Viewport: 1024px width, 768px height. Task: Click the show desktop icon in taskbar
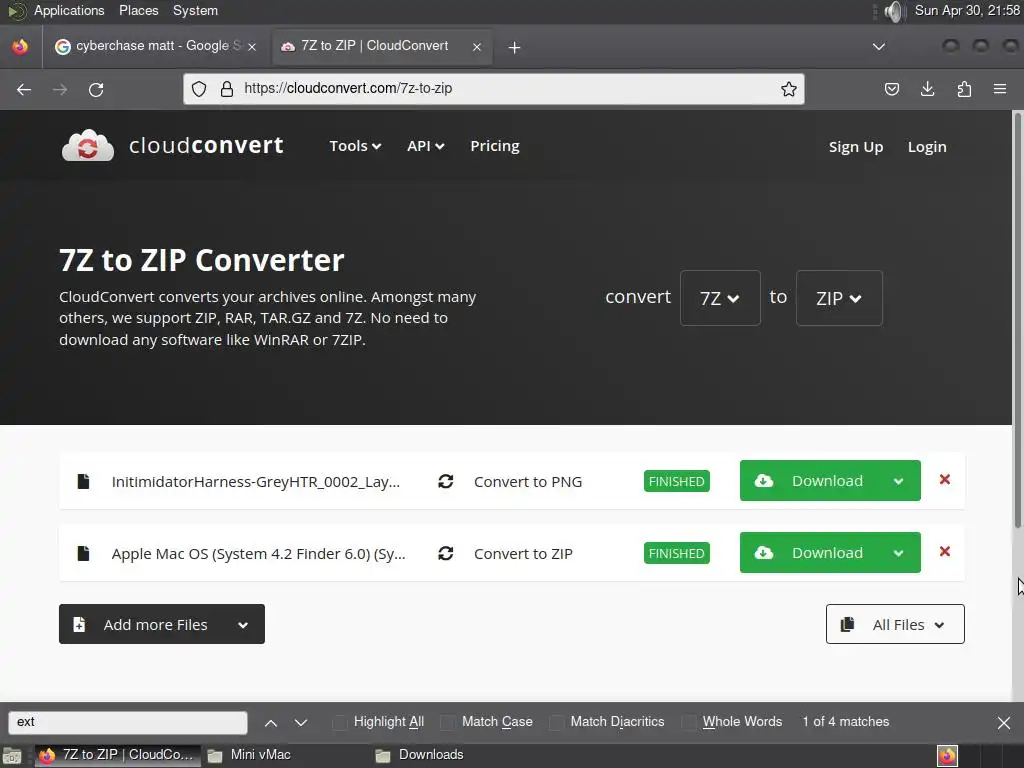pyautogui.click(x=12, y=756)
